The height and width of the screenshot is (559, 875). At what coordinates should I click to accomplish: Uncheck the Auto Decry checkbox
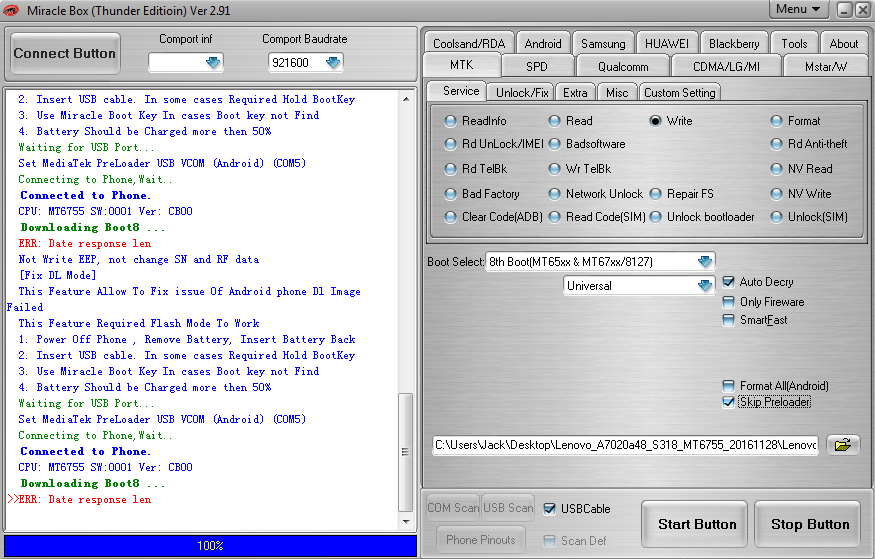pos(728,282)
